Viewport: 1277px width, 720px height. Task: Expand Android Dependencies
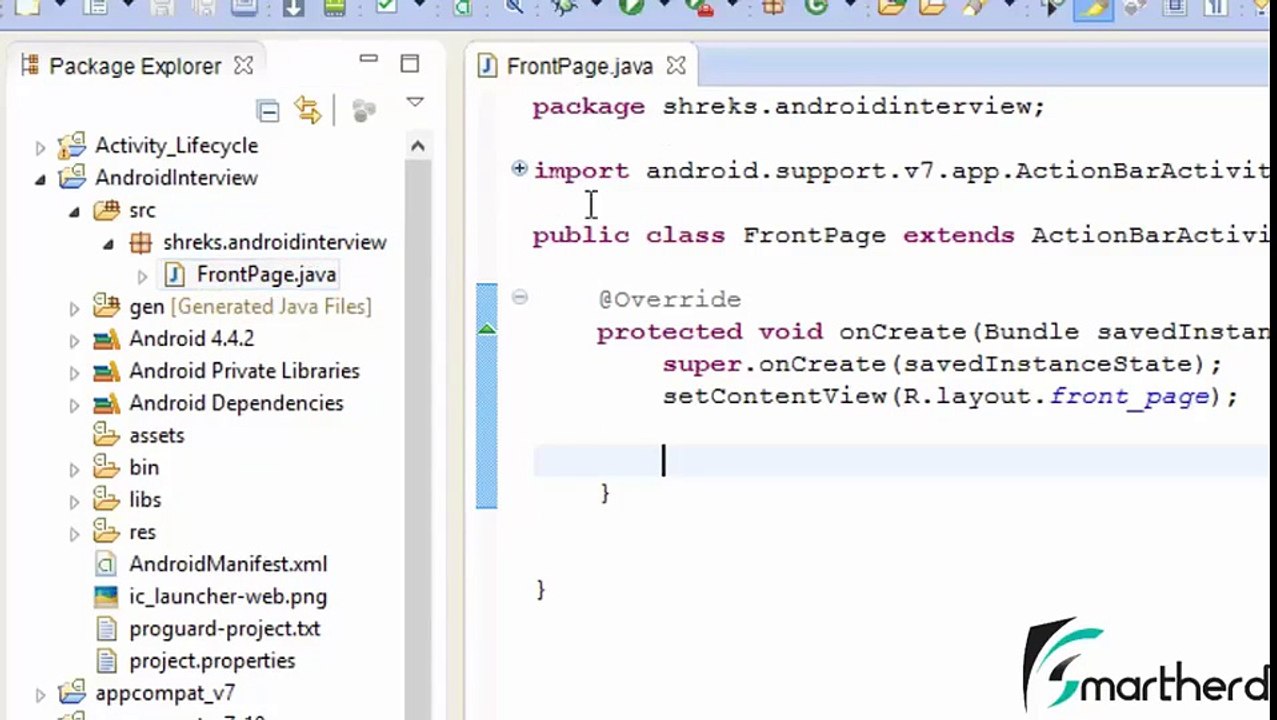click(74, 404)
